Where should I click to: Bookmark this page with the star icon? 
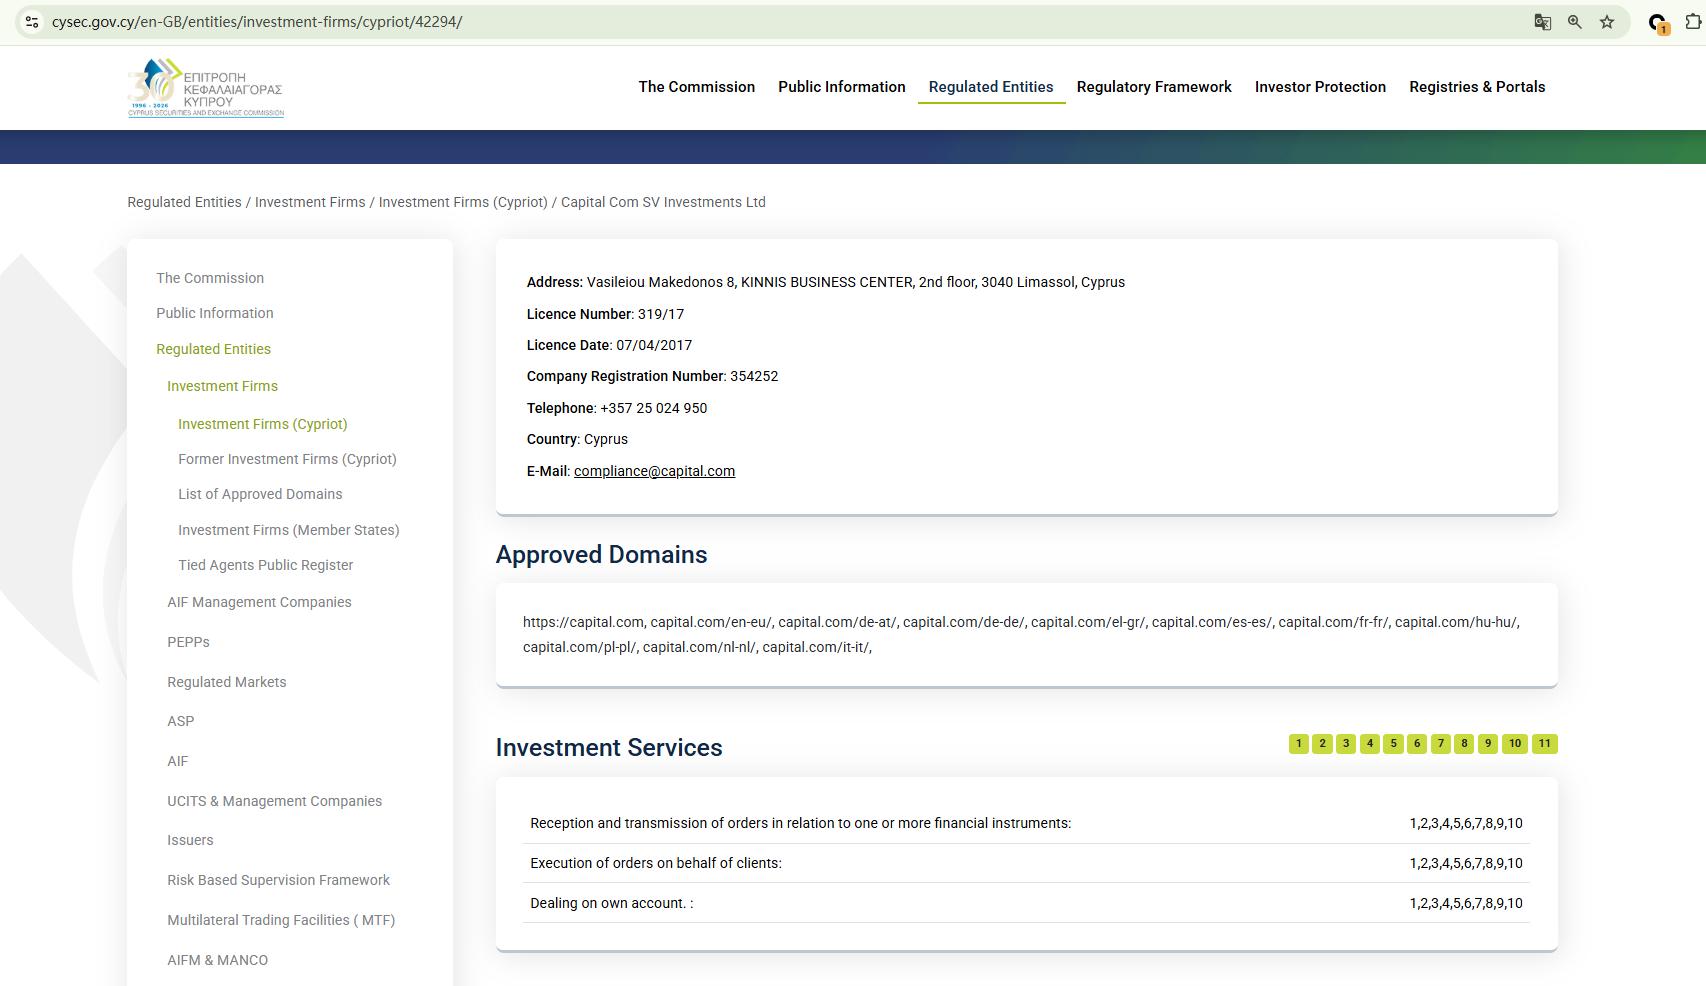1607,22
